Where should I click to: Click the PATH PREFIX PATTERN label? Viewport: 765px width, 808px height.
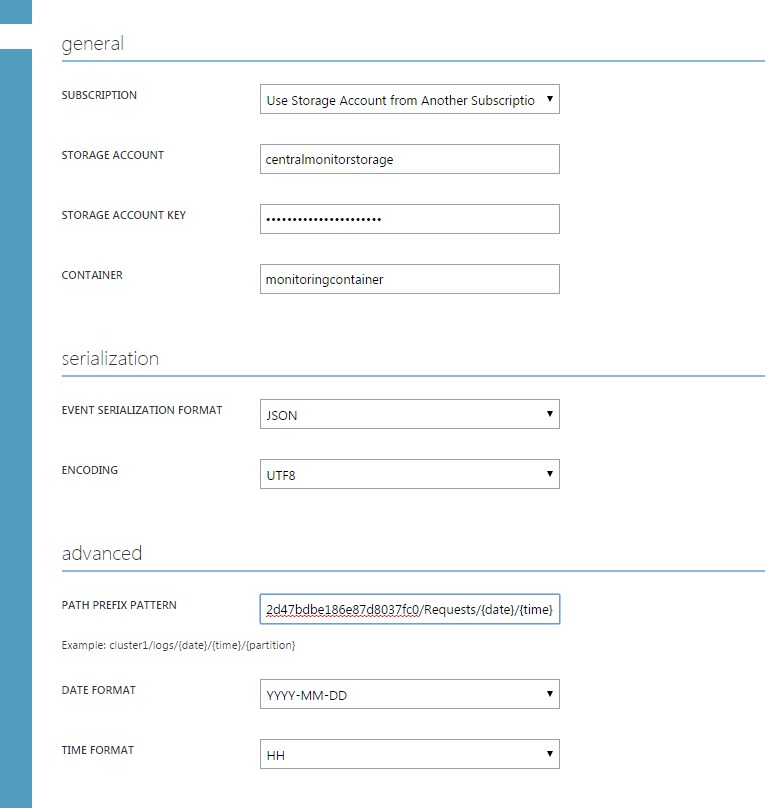pyautogui.click(x=119, y=605)
